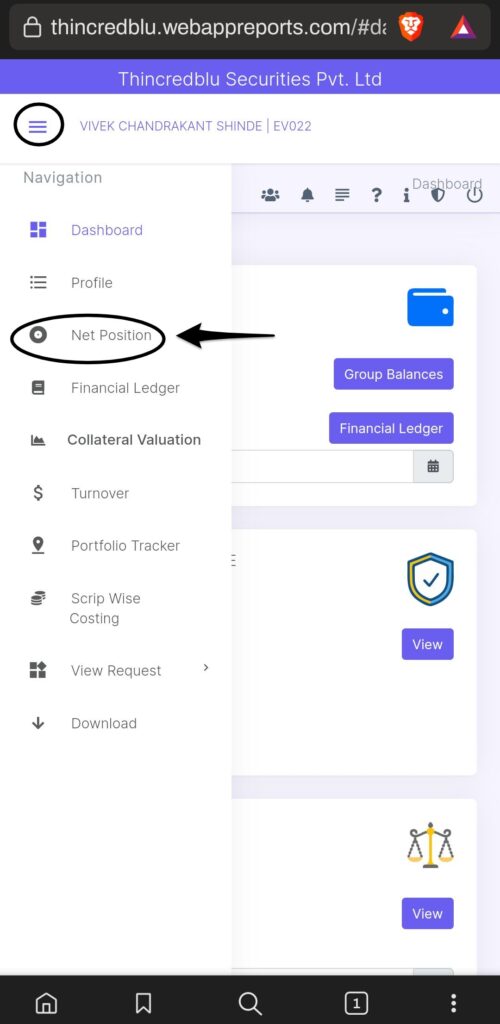Image resolution: width=500 pixels, height=1024 pixels.
Task: Click View button under shield card
Action: [x=428, y=644]
